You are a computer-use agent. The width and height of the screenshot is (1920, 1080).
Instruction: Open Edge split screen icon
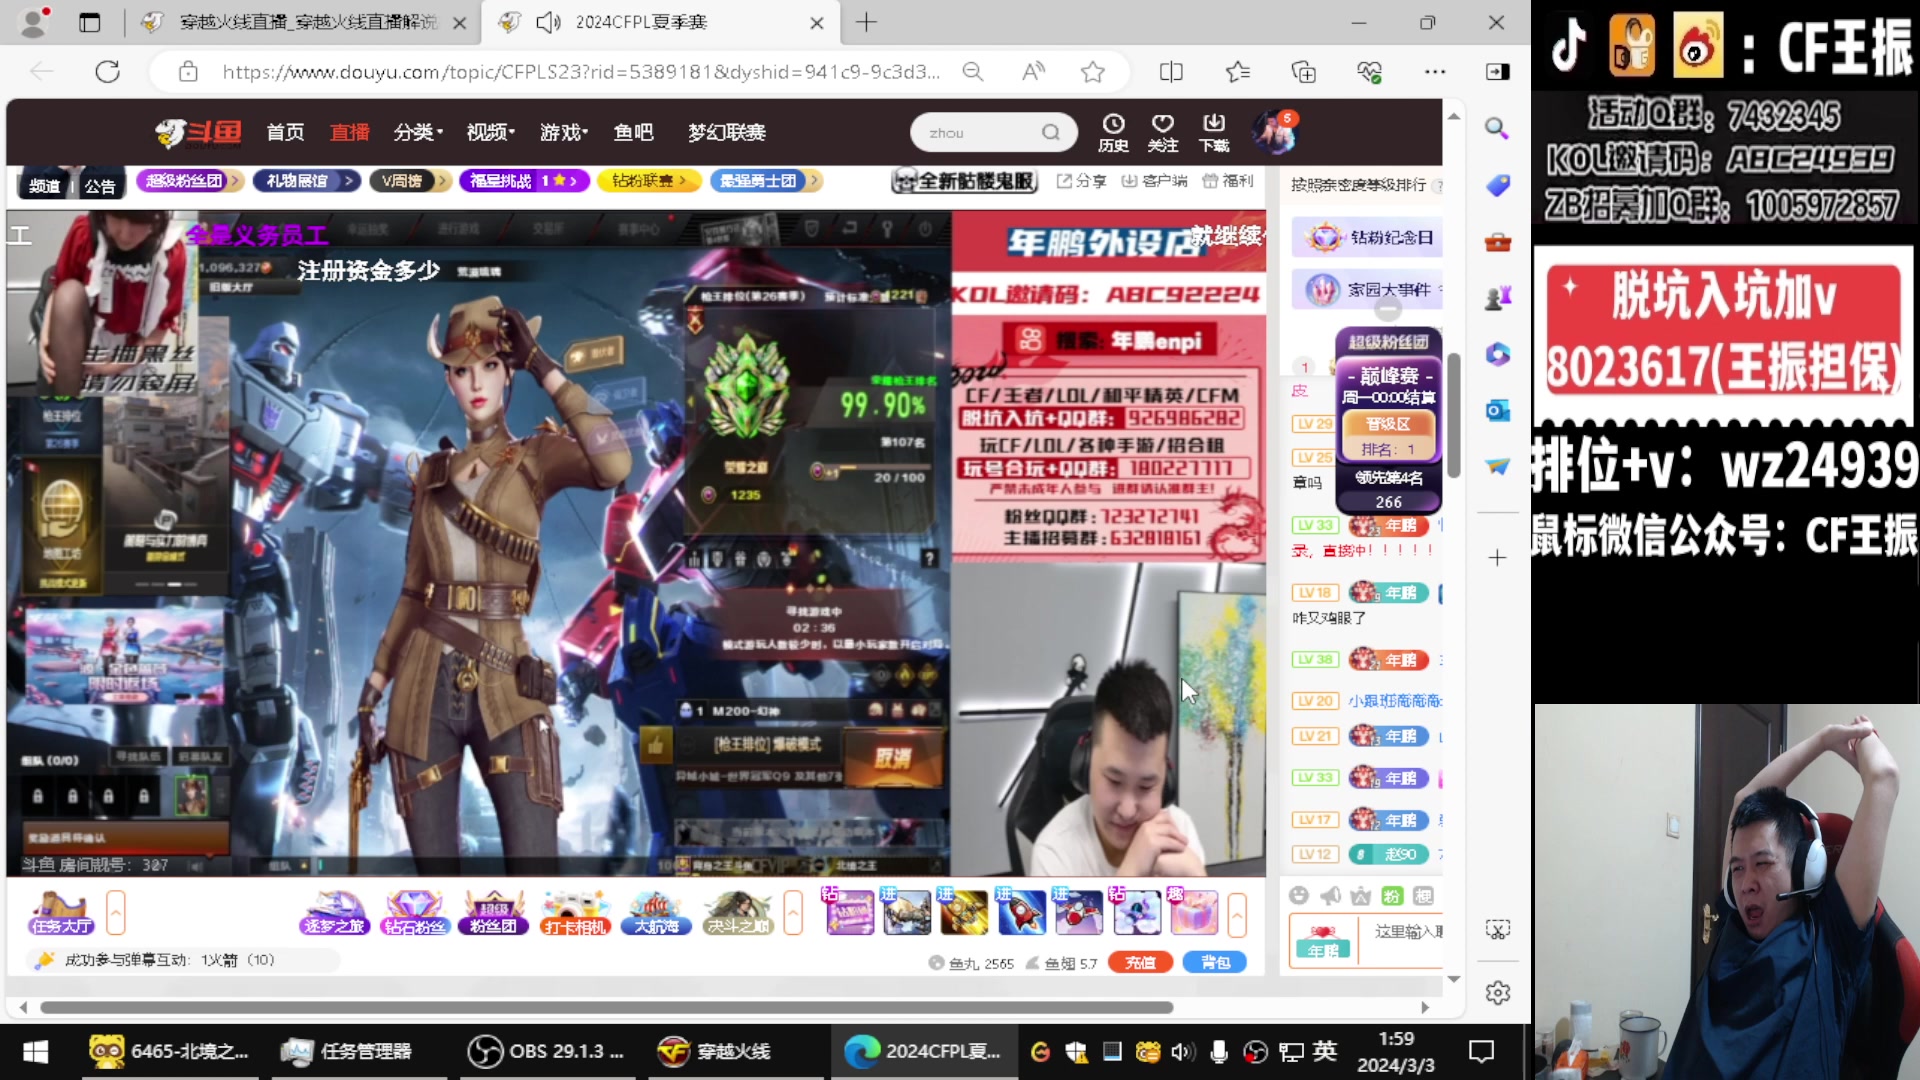[1171, 72]
